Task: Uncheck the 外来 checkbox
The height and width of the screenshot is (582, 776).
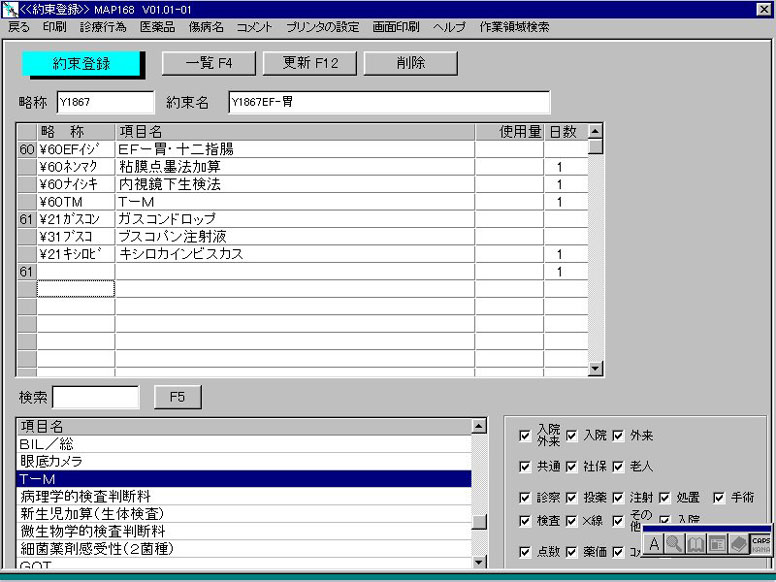Action: [x=618, y=436]
